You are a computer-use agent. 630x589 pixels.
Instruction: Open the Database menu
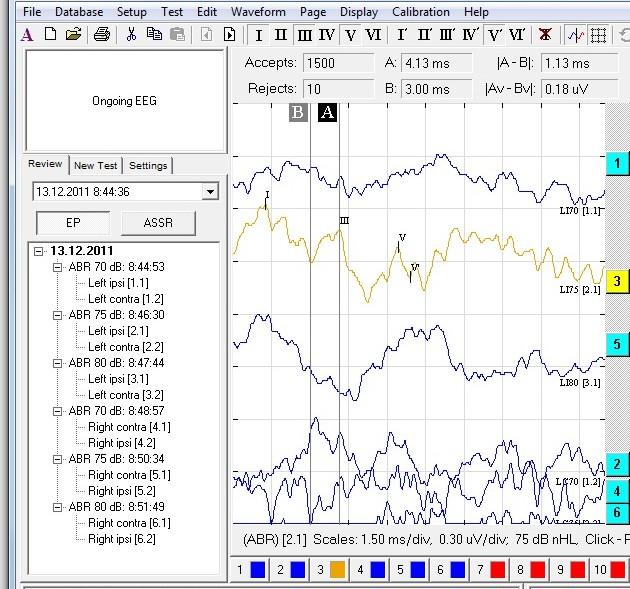tap(79, 12)
